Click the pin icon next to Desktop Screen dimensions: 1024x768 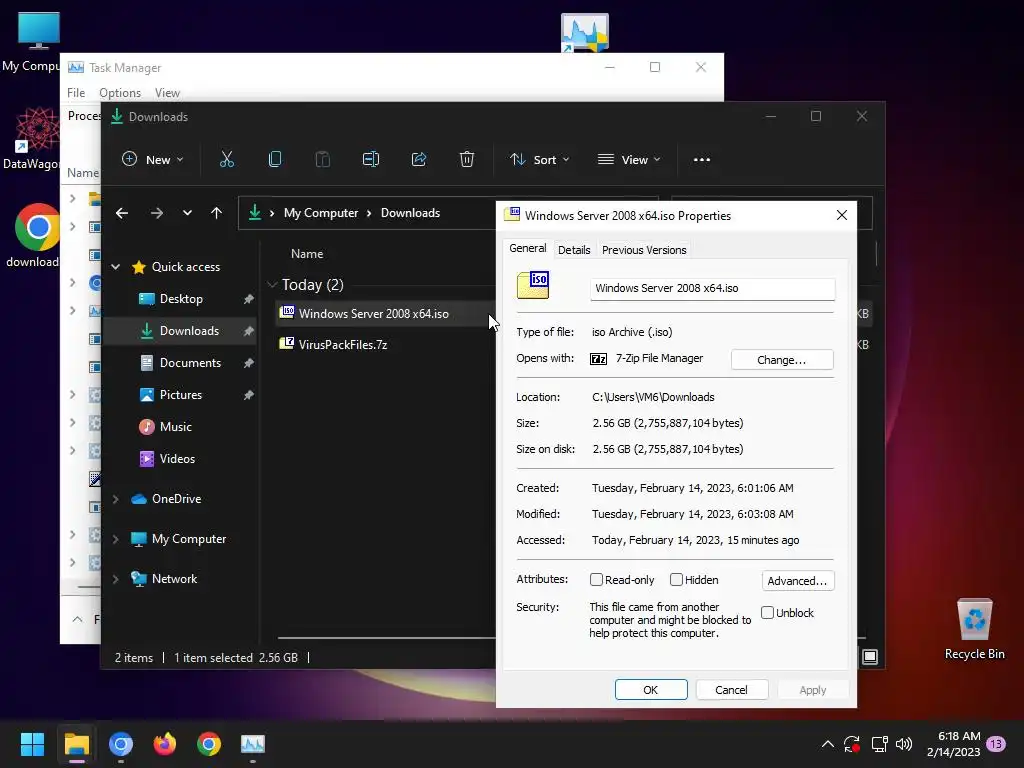[249, 299]
